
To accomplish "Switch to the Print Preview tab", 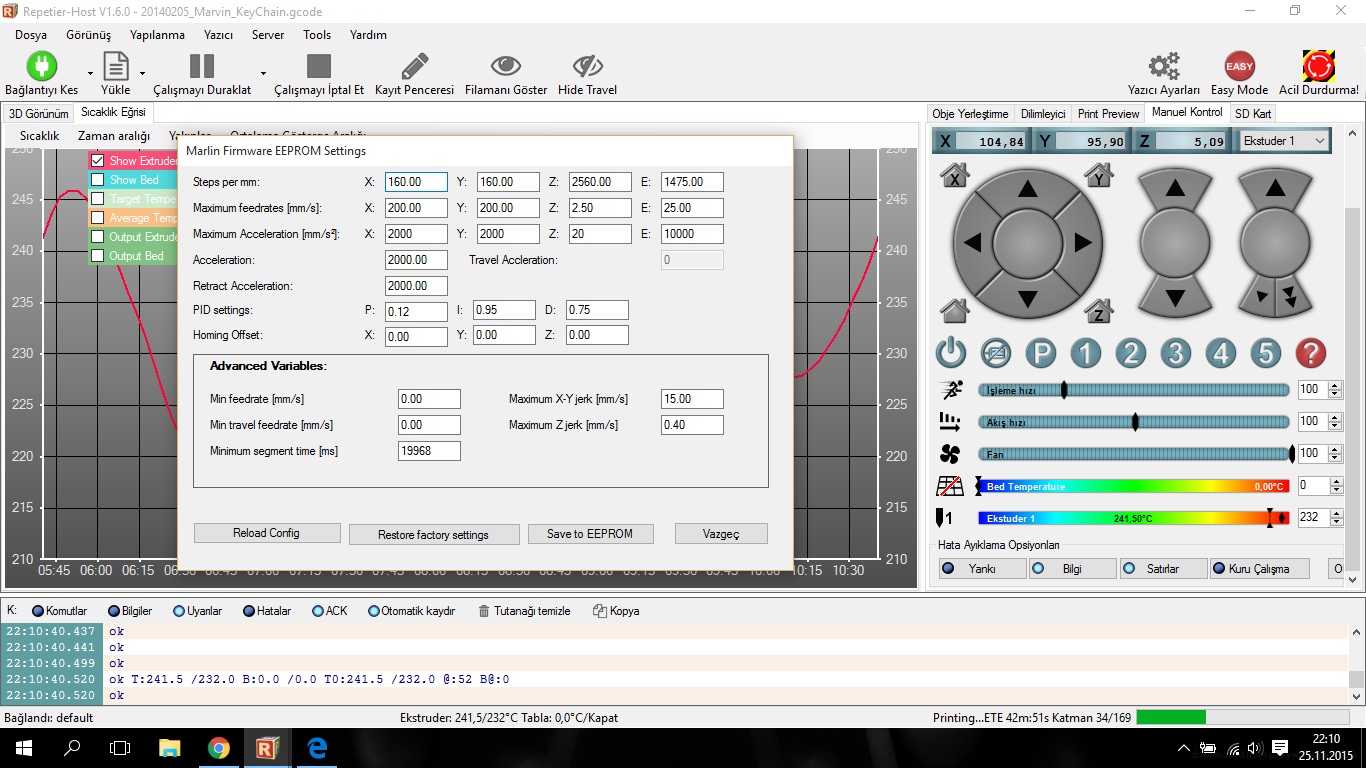I will [1108, 113].
